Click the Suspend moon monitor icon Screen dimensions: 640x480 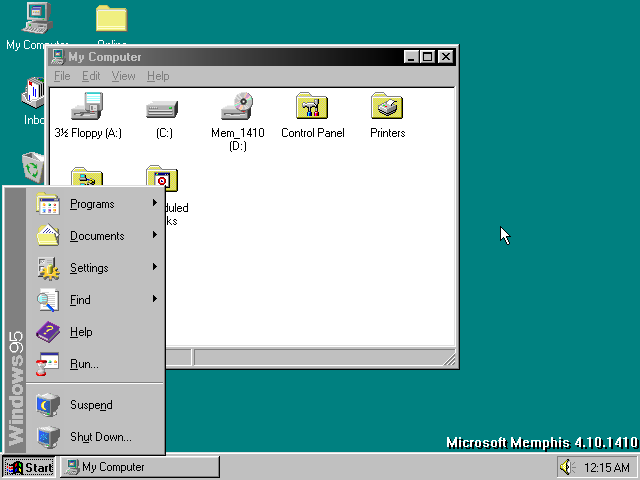[48, 404]
